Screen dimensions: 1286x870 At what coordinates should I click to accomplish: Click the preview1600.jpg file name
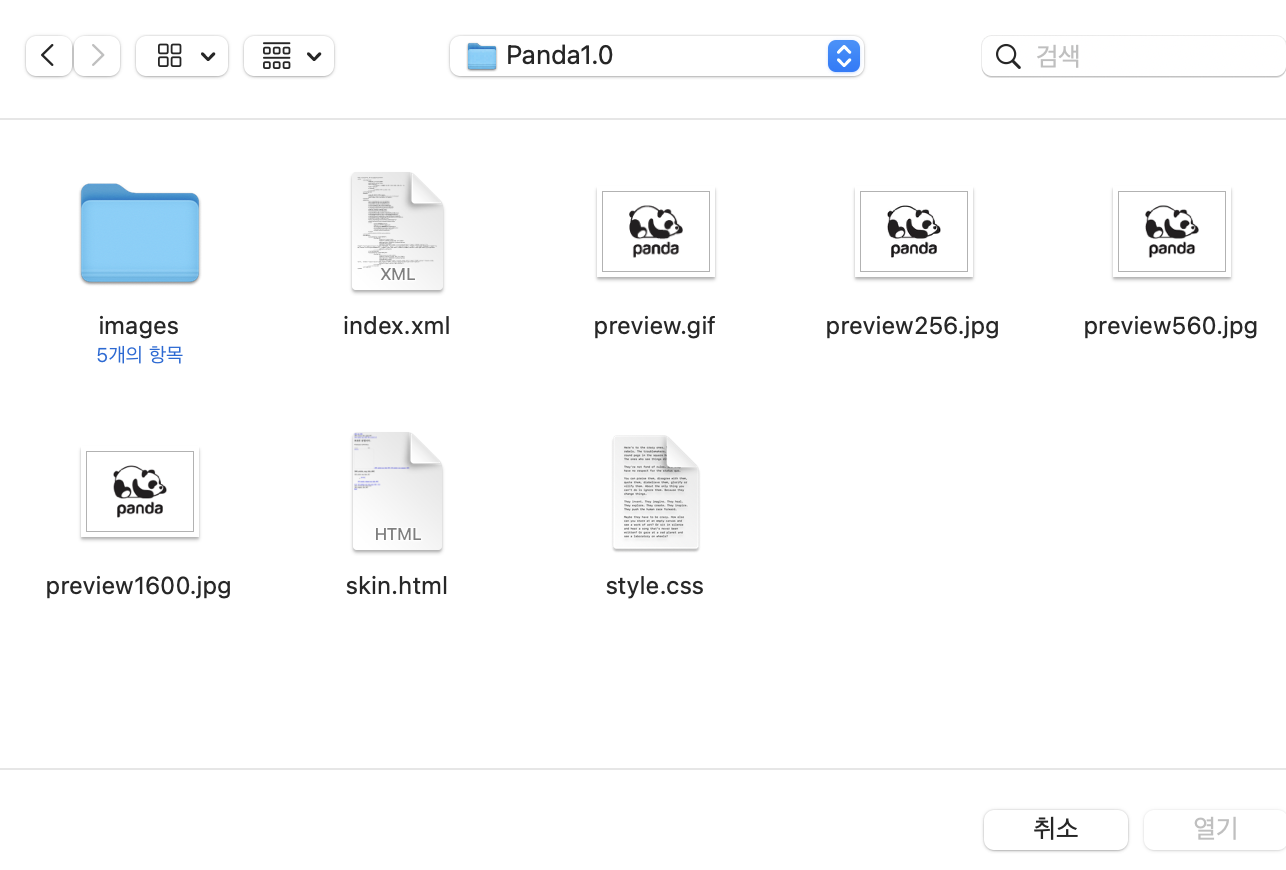click(x=139, y=586)
